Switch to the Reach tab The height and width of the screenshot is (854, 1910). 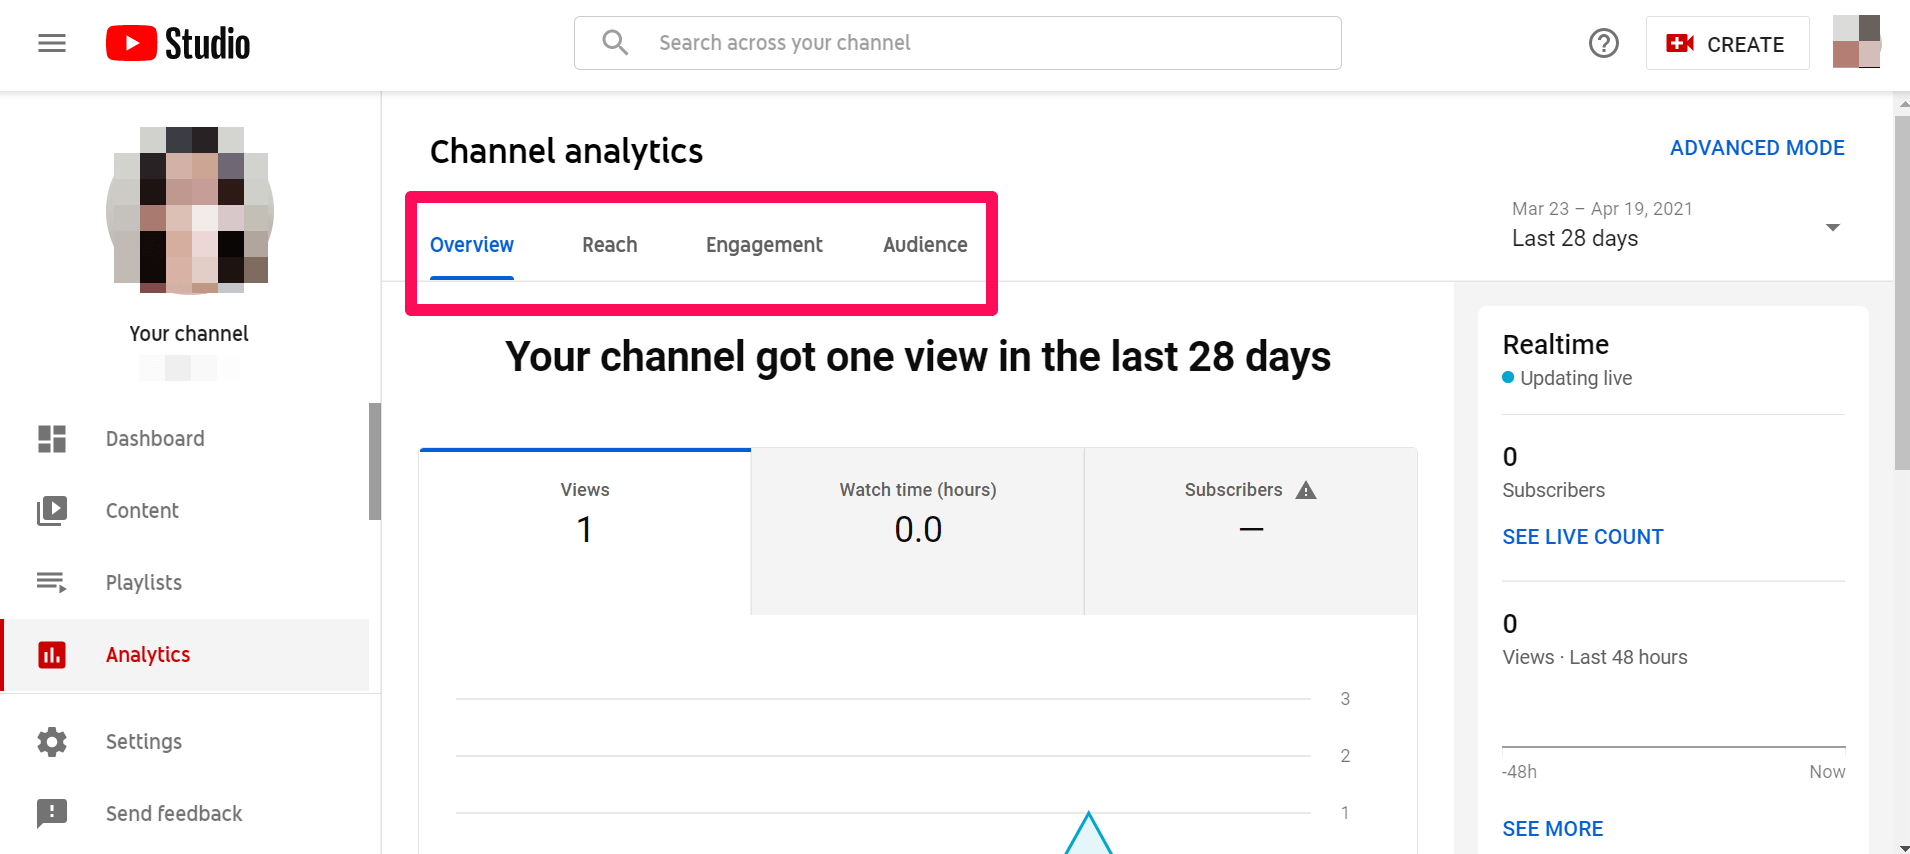[x=610, y=245]
